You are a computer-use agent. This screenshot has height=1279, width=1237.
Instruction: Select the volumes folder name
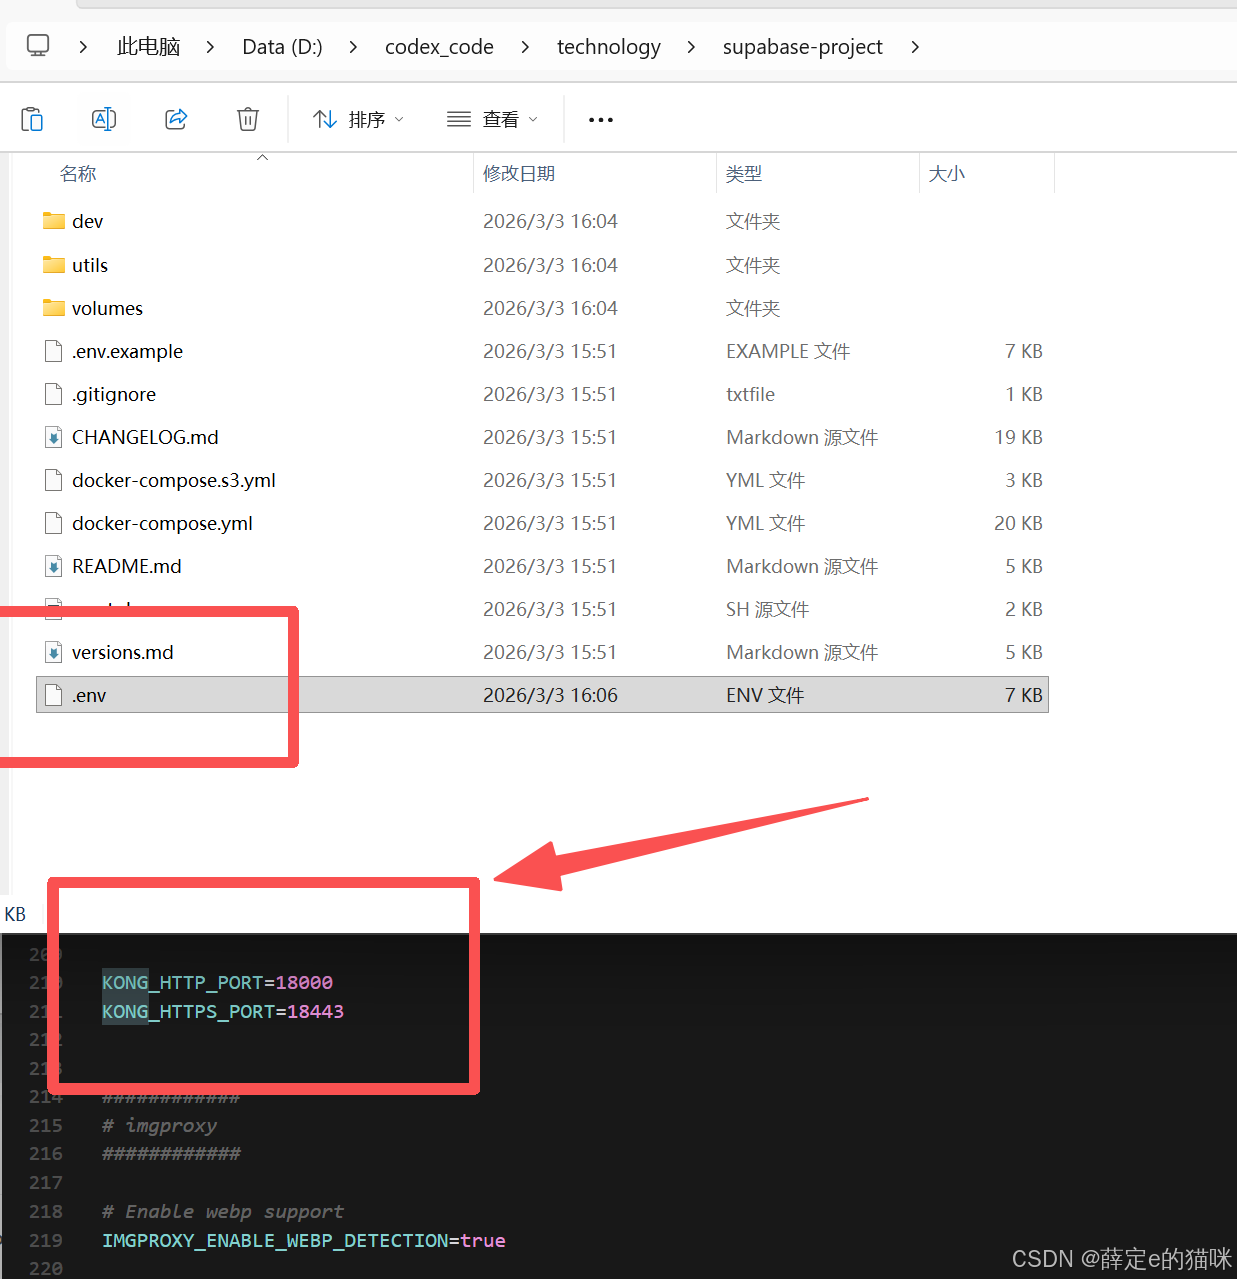(x=107, y=308)
